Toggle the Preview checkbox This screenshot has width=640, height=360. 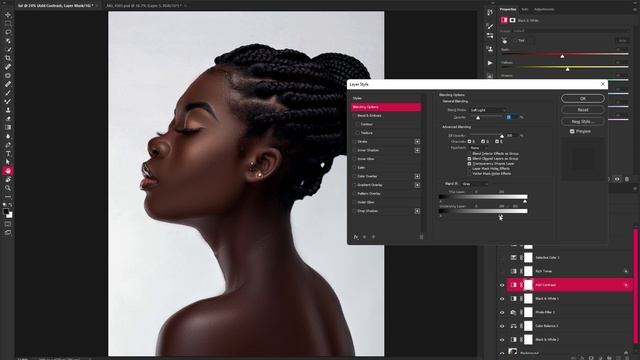click(x=572, y=131)
